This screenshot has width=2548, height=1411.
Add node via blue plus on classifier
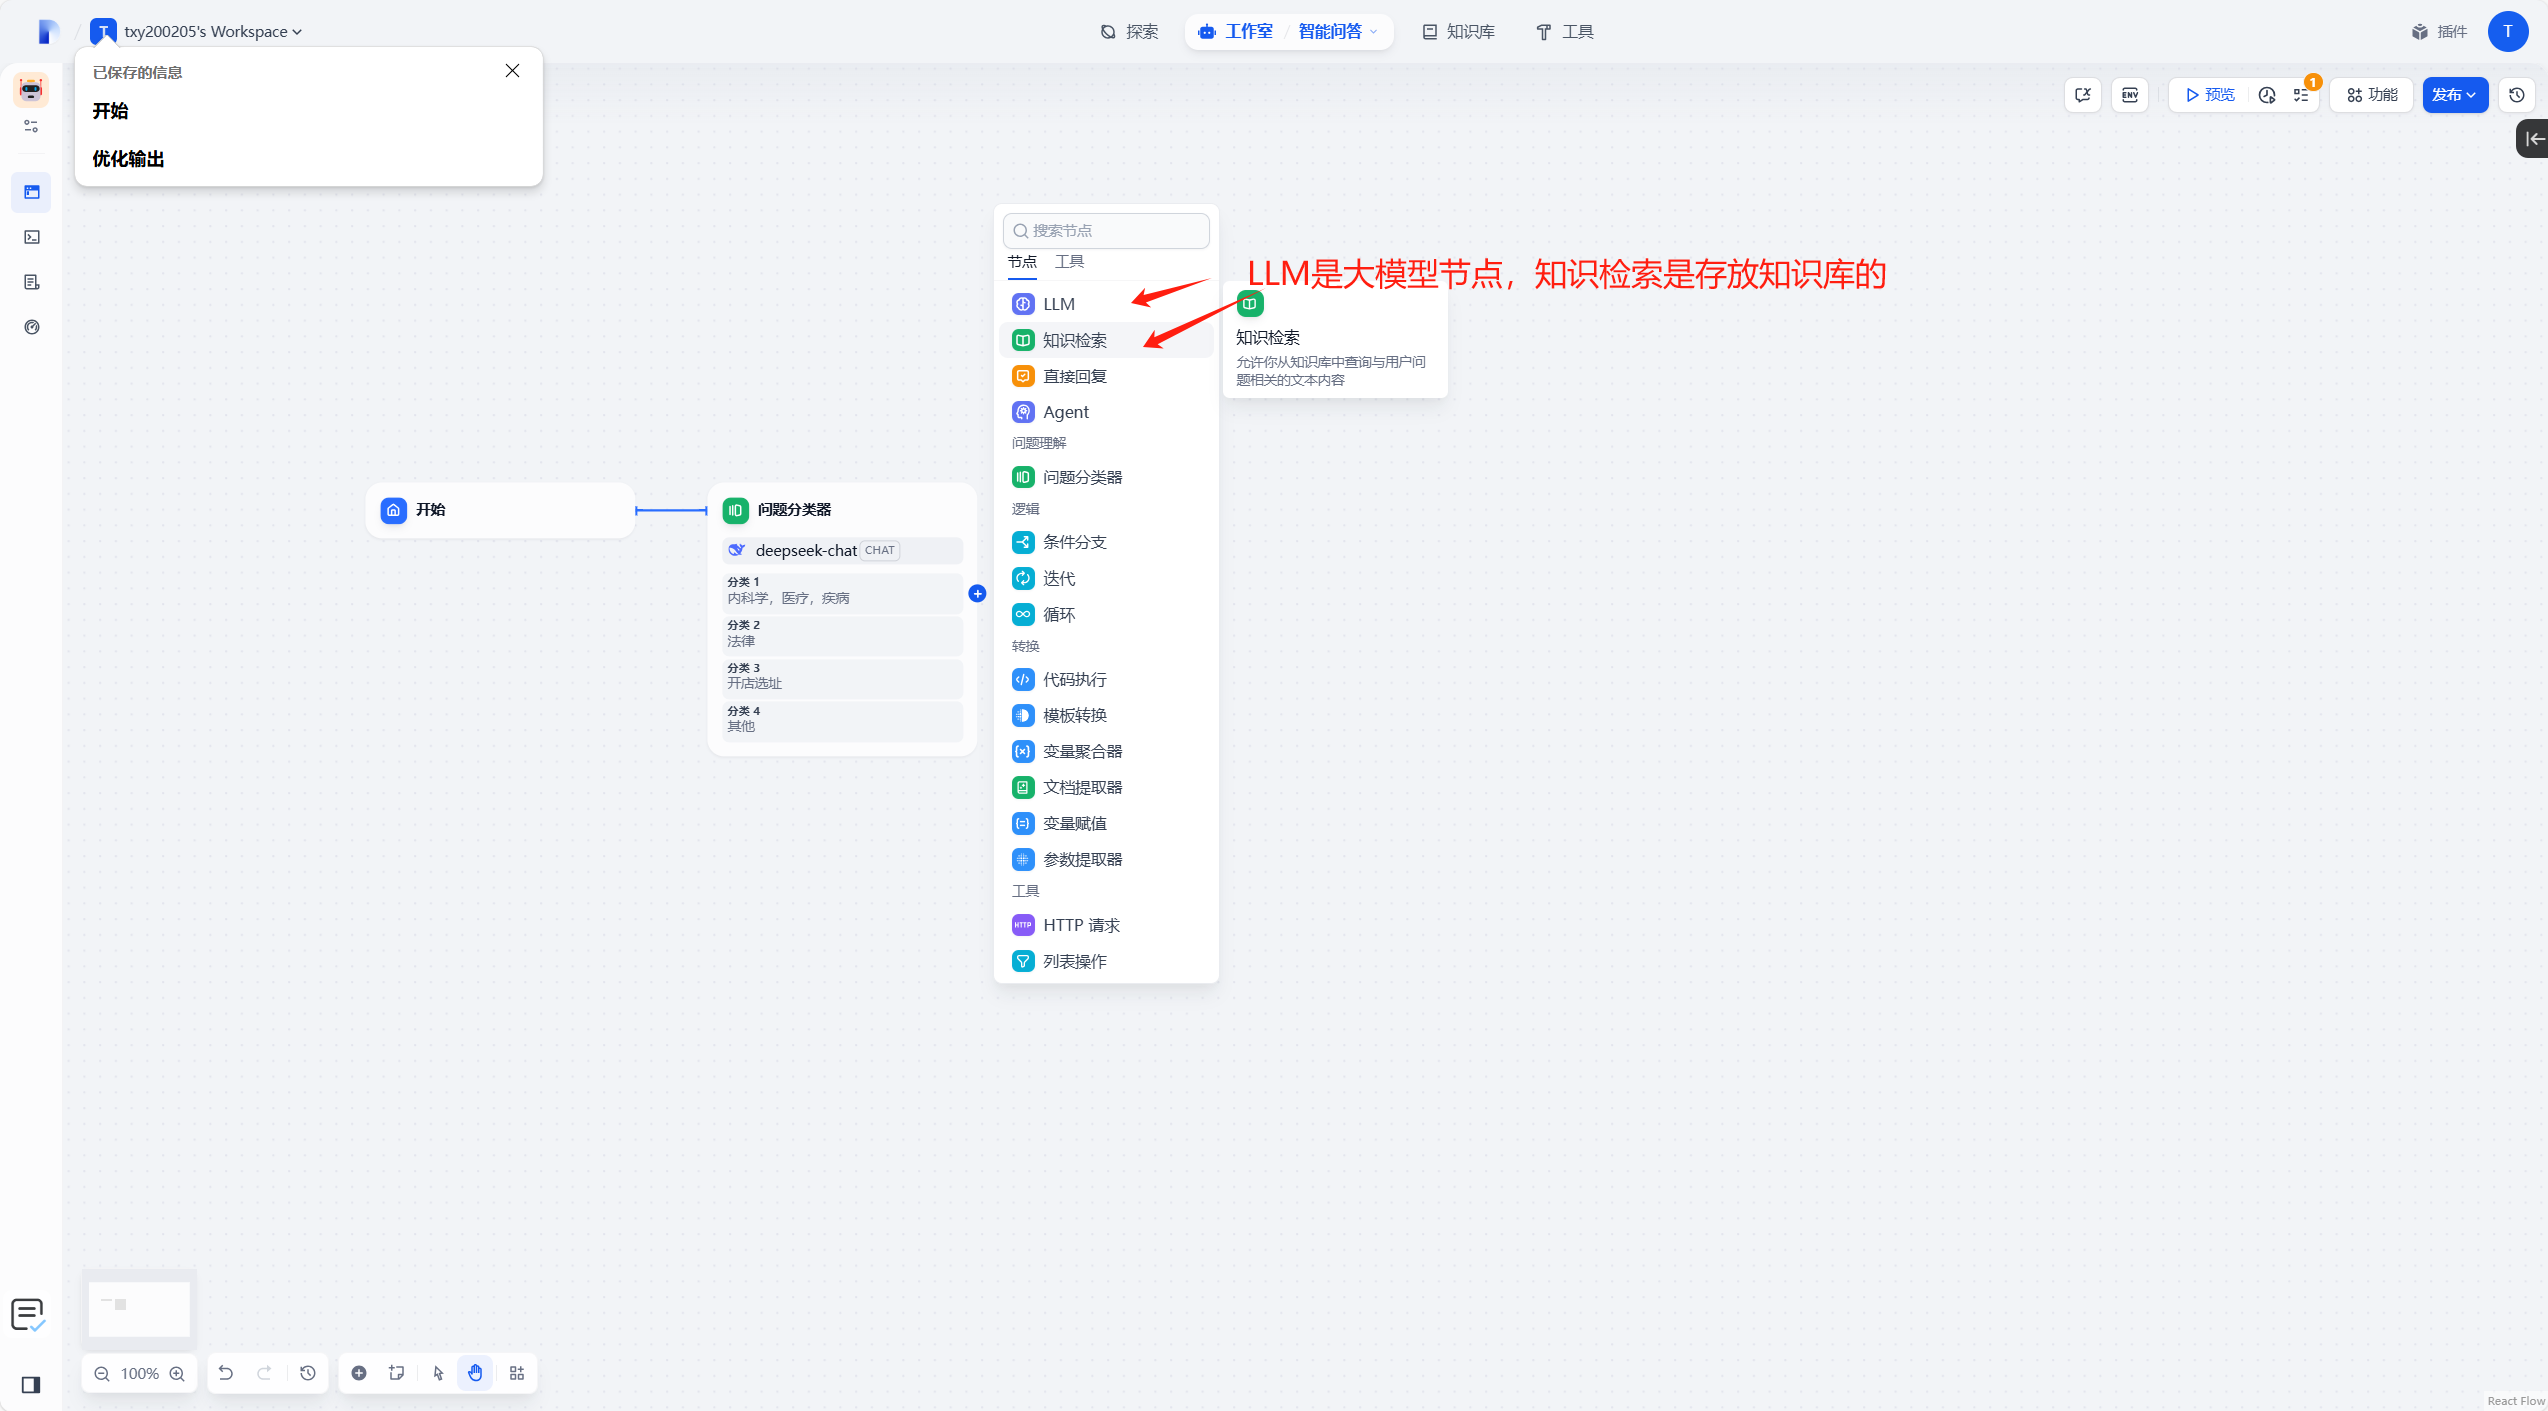click(977, 594)
